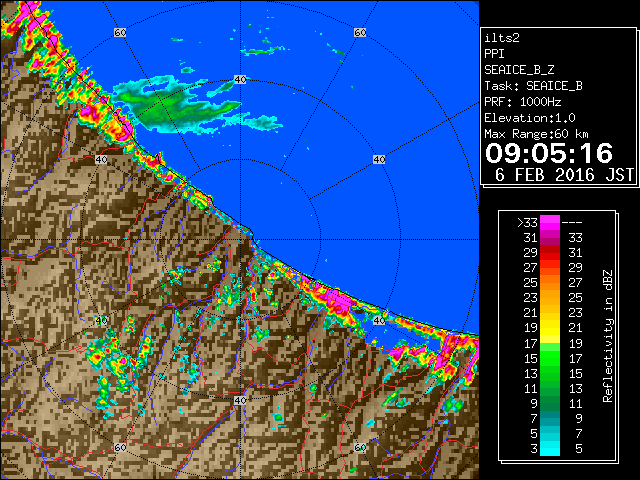
Task: Click the '6 FEB 2016 JST' date
Action: pyautogui.click(x=564, y=175)
